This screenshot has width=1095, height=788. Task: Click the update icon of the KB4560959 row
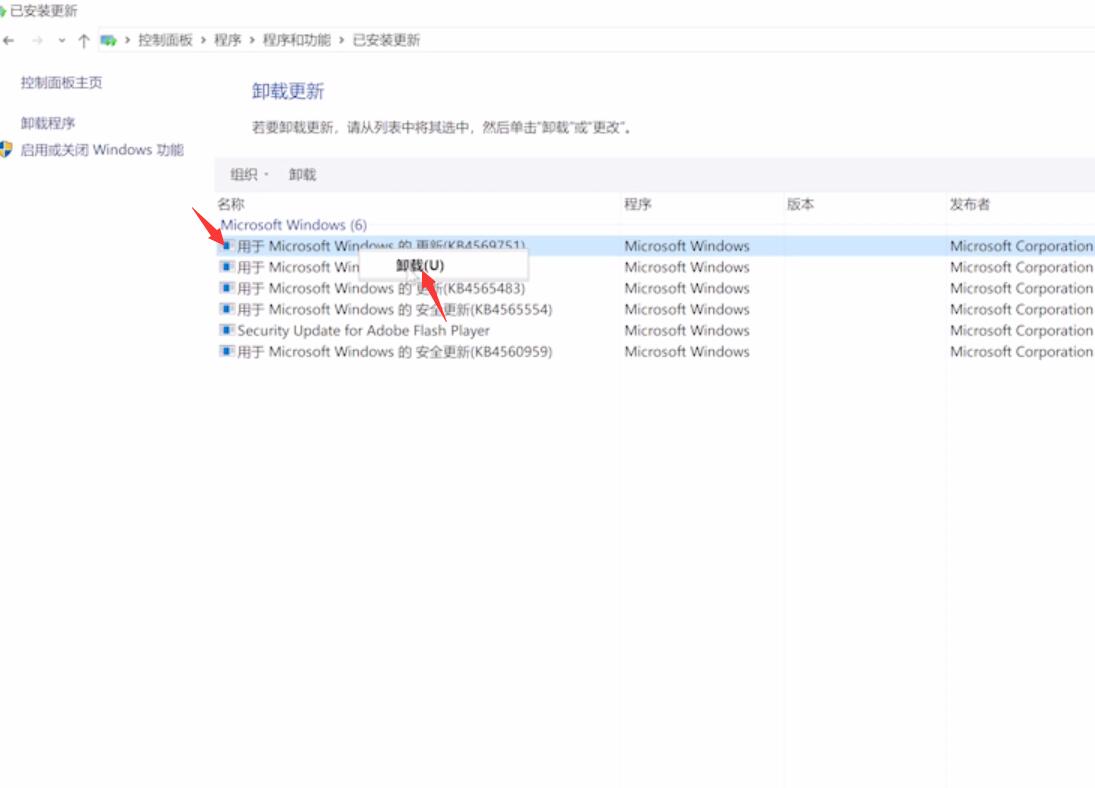pyautogui.click(x=226, y=351)
